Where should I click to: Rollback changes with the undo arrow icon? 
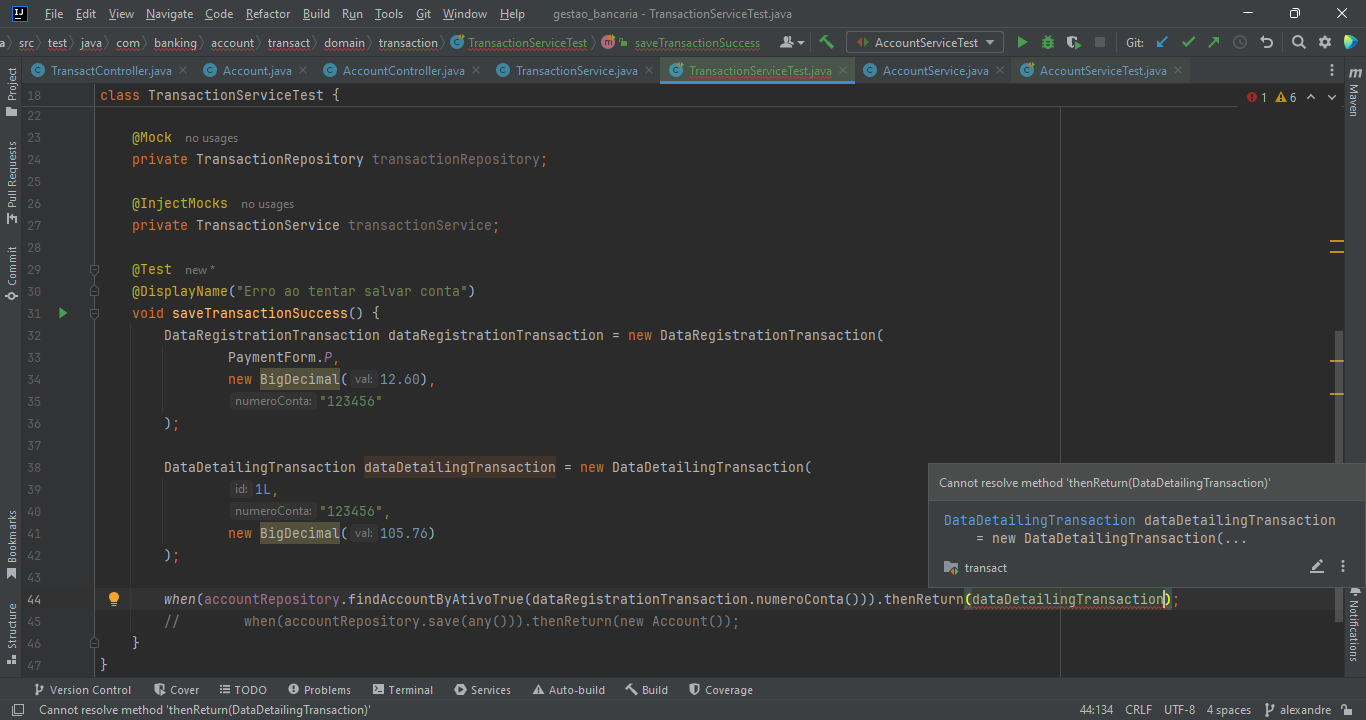[x=1267, y=42]
